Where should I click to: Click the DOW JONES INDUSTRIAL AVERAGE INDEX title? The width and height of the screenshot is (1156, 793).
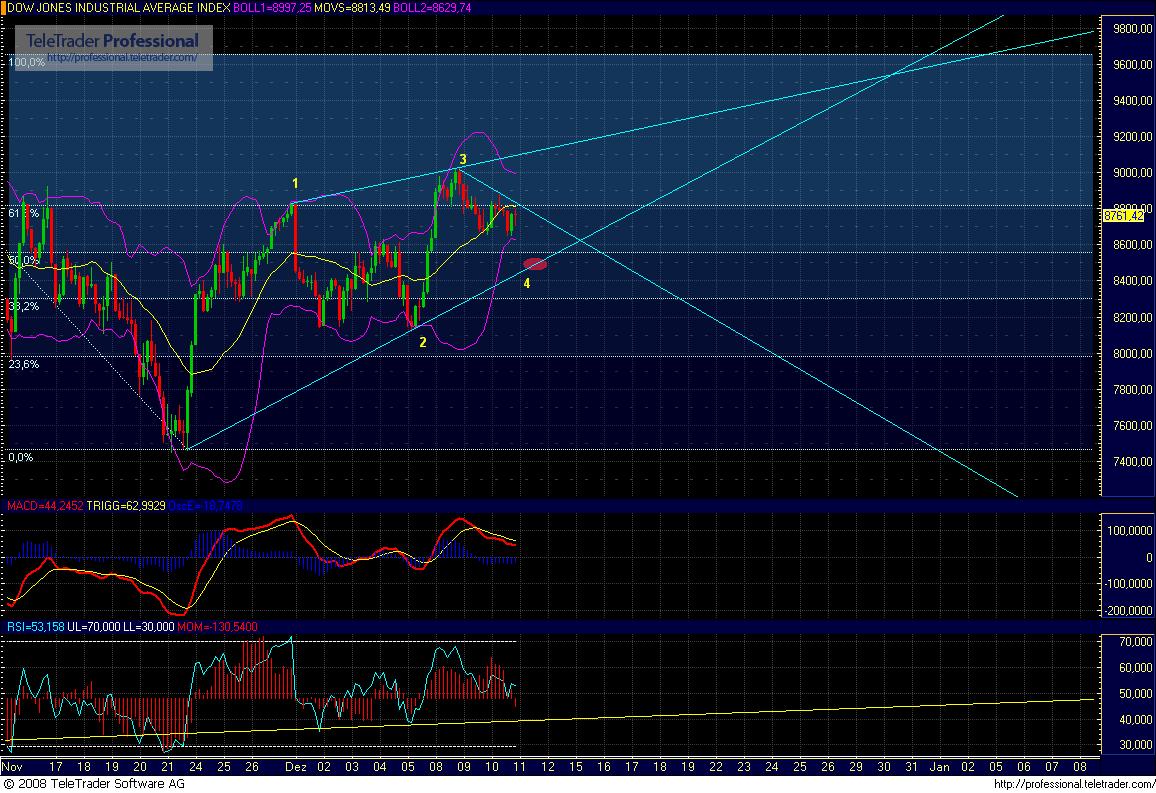point(119,7)
